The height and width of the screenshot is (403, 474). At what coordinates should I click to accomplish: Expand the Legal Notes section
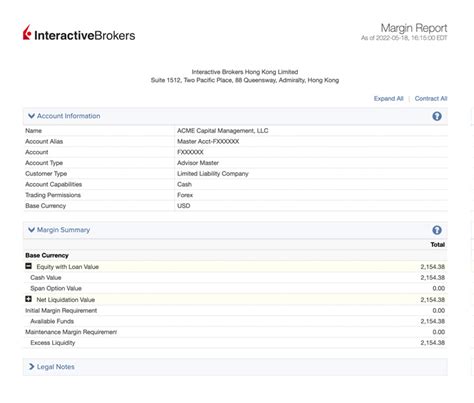(x=31, y=367)
